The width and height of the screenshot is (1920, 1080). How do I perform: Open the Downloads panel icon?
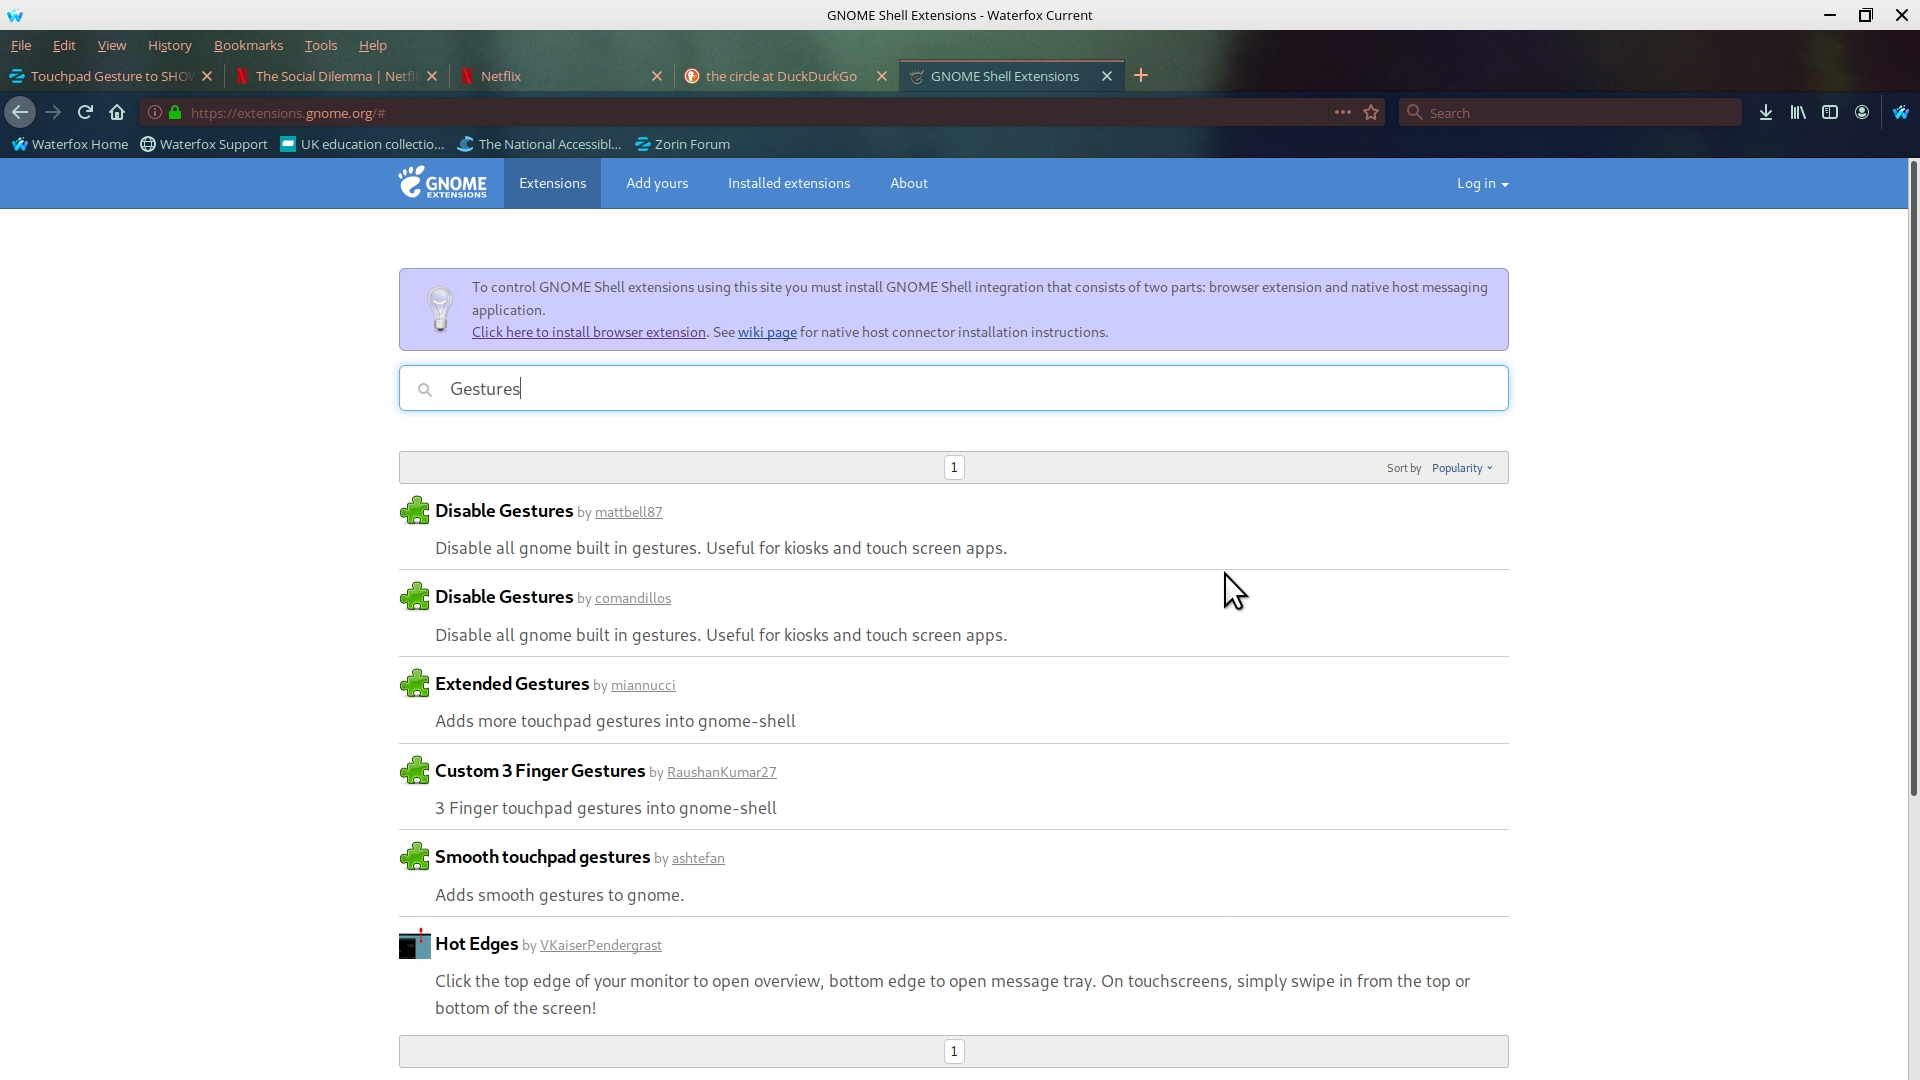click(1766, 112)
